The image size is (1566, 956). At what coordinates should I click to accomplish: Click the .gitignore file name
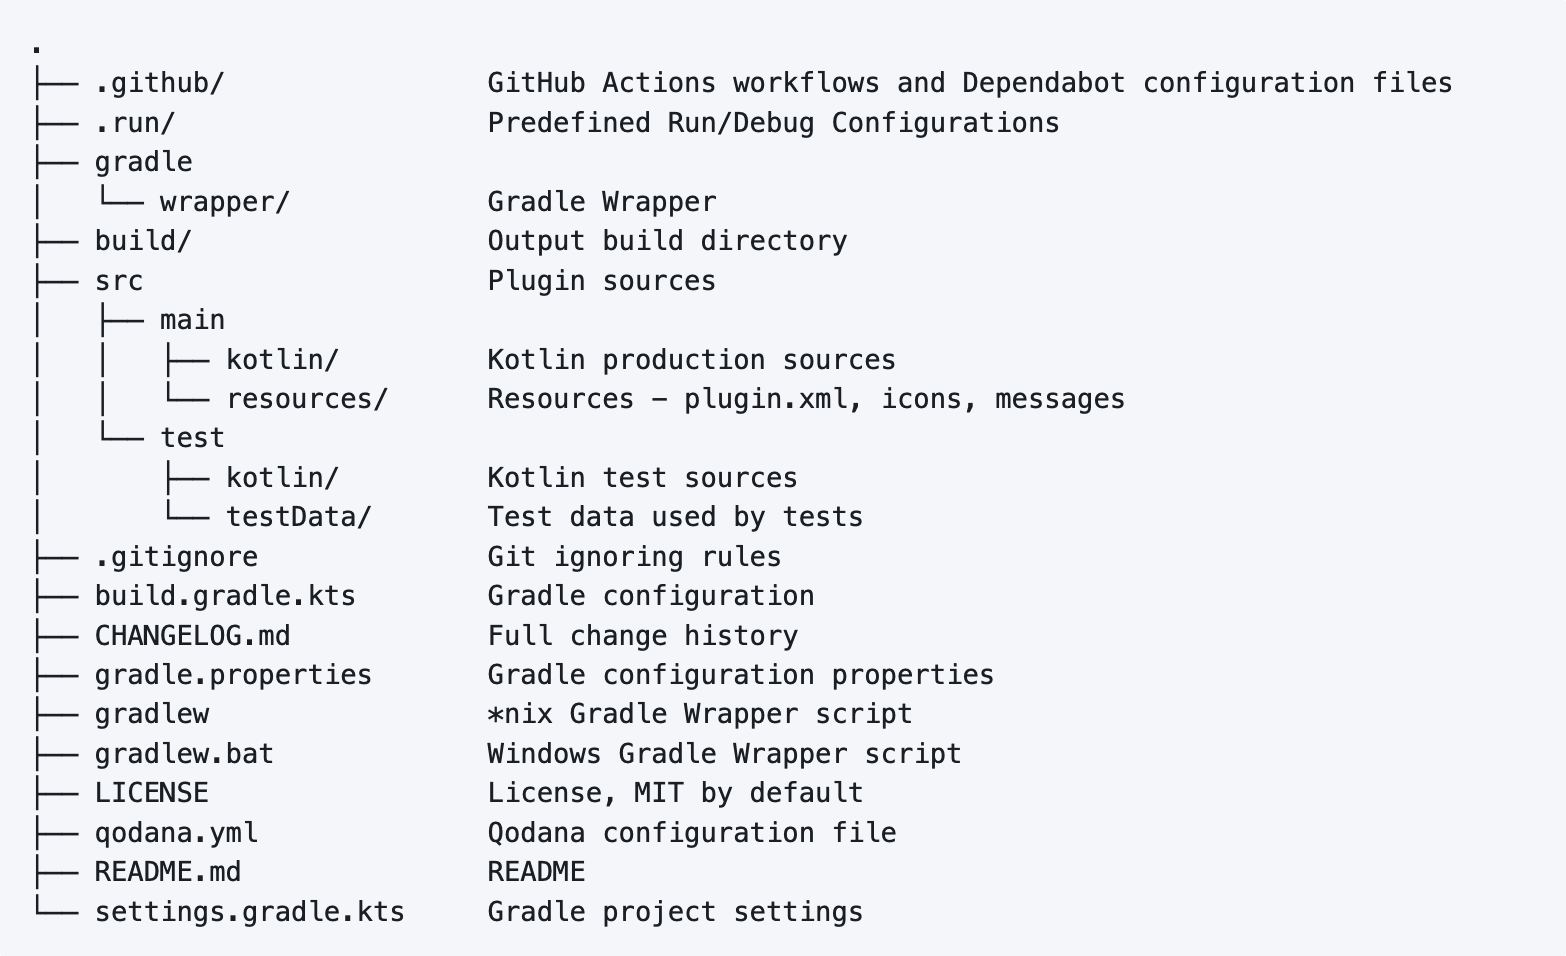(176, 557)
